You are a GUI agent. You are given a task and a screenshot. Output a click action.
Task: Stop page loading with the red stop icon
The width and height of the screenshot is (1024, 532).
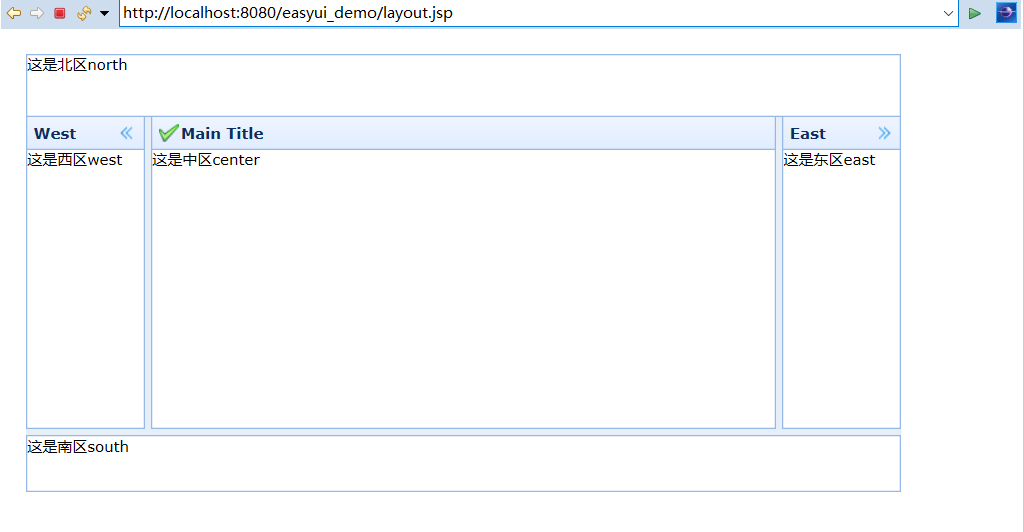click(x=59, y=13)
